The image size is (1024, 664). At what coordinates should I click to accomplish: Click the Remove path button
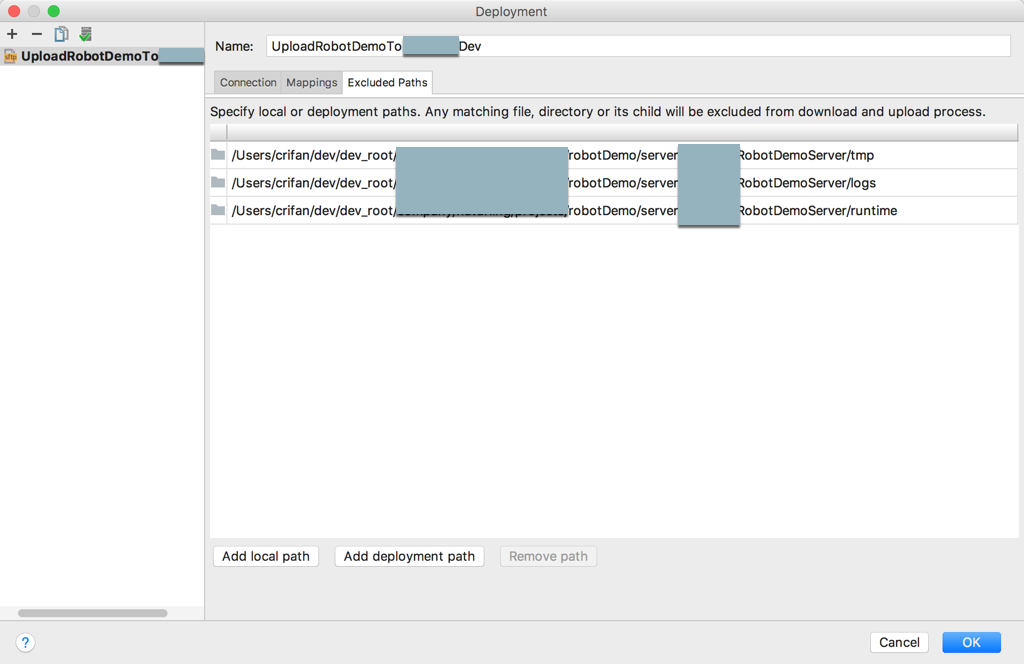(548, 556)
